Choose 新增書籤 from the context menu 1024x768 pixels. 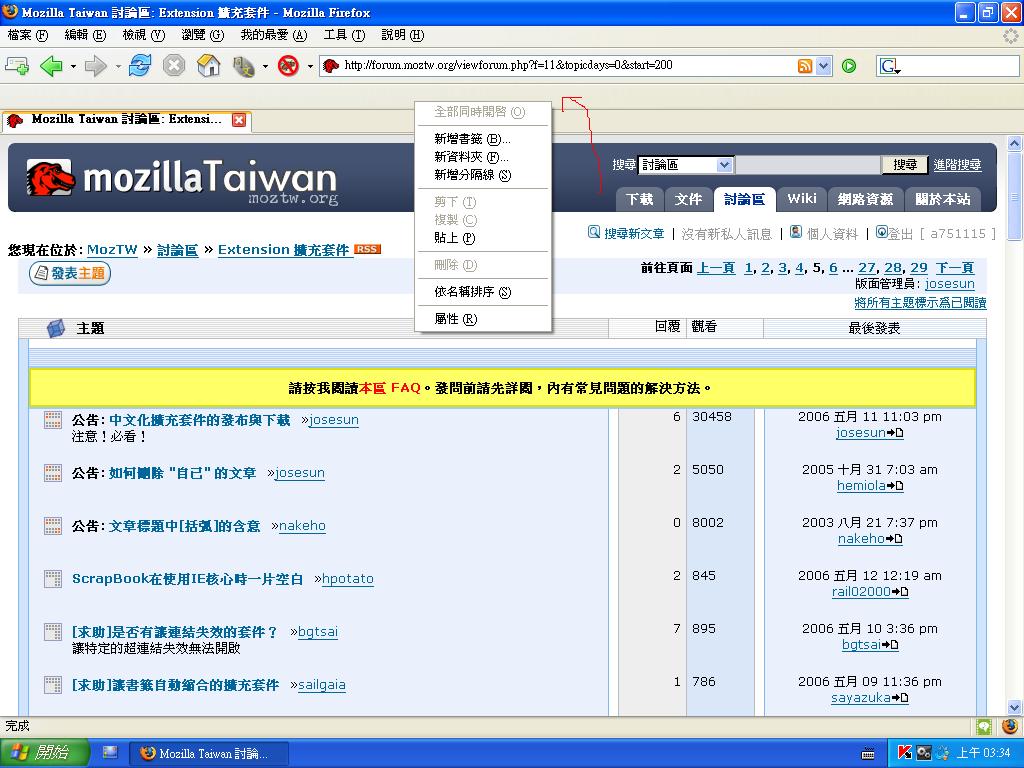point(472,139)
